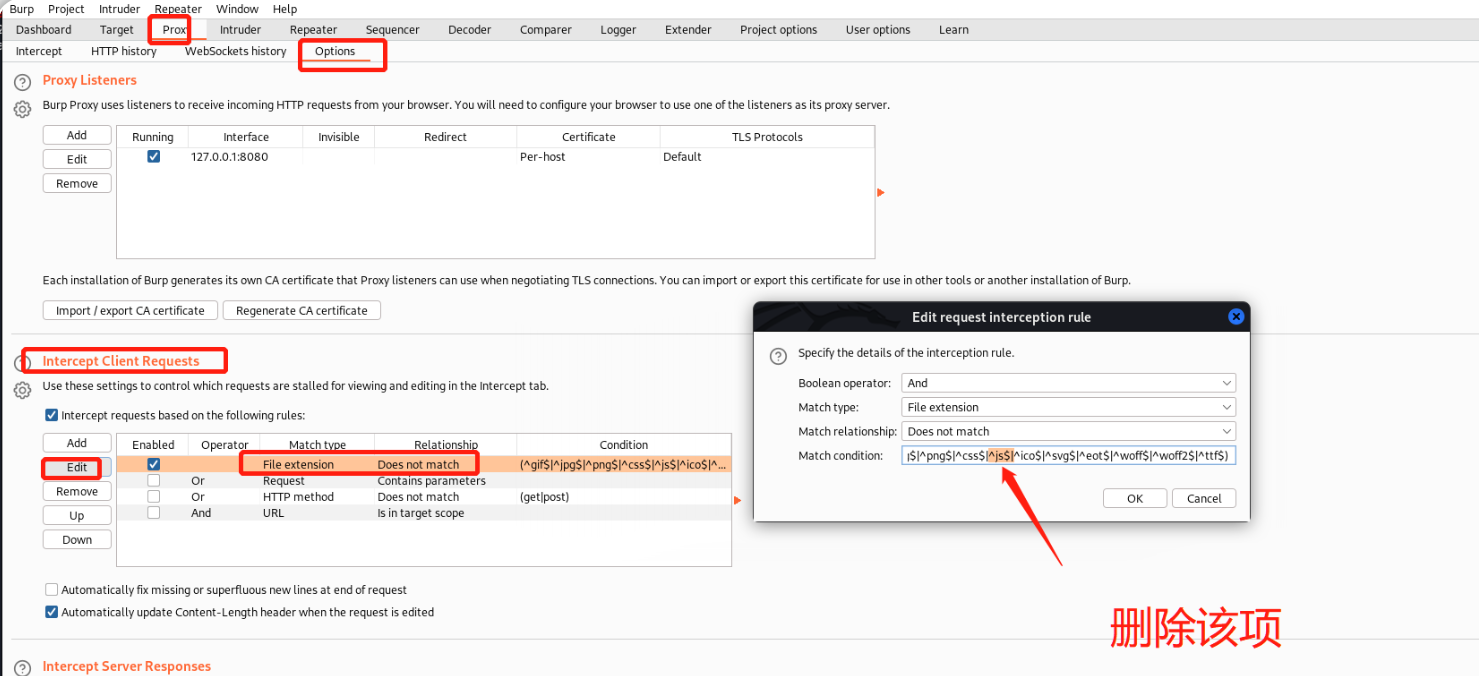Edit the selected proxy listener
This screenshot has width=1479, height=676.
pyautogui.click(x=77, y=159)
